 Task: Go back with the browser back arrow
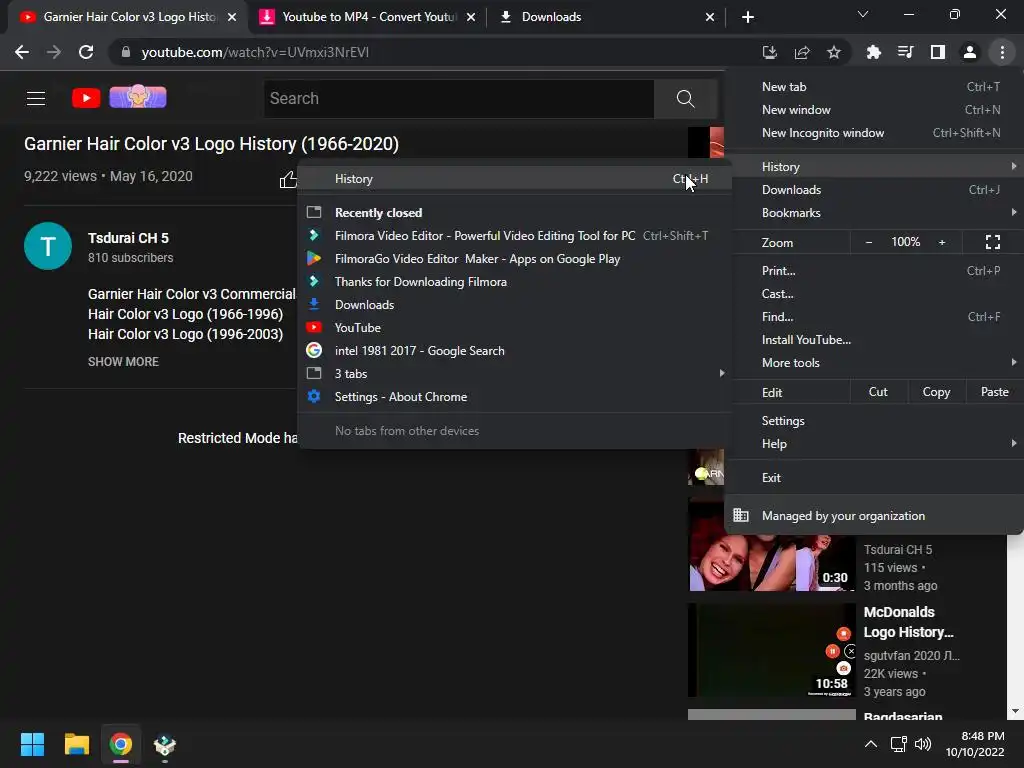[22, 52]
